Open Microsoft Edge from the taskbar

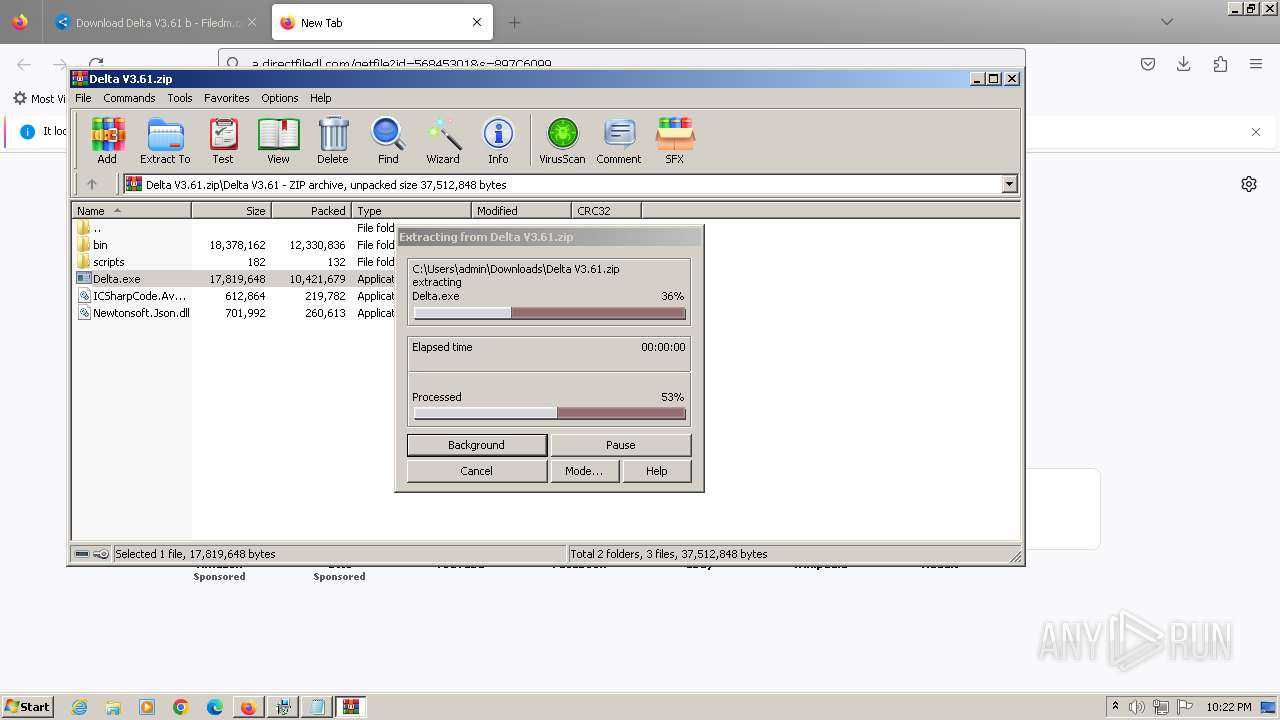(x=215, y=707)
